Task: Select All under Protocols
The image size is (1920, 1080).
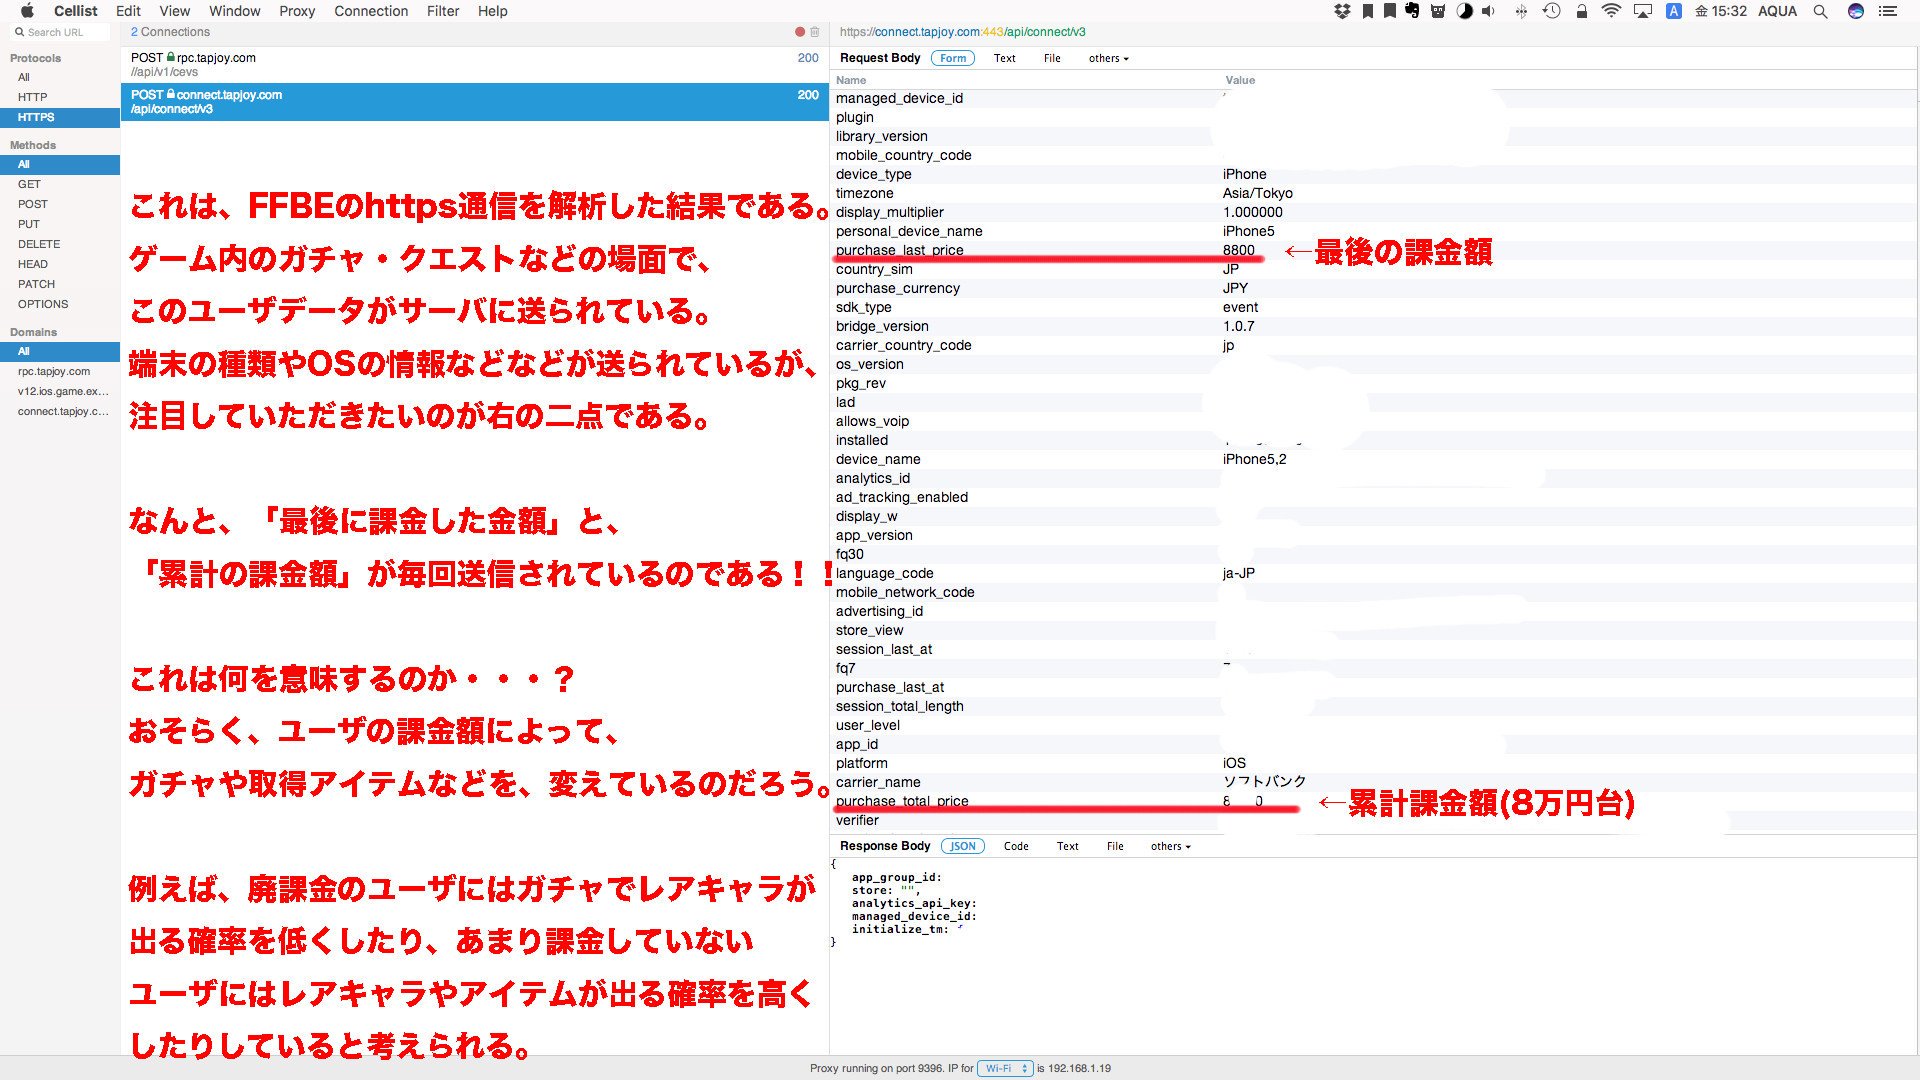Action: click(x=60, y=77)
